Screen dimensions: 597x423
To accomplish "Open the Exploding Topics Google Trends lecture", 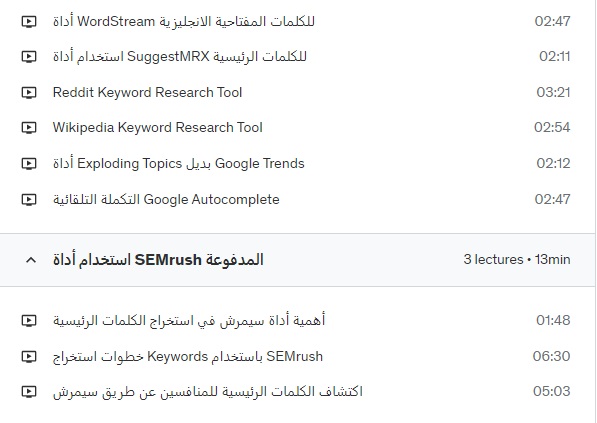I will pos(179,164).
